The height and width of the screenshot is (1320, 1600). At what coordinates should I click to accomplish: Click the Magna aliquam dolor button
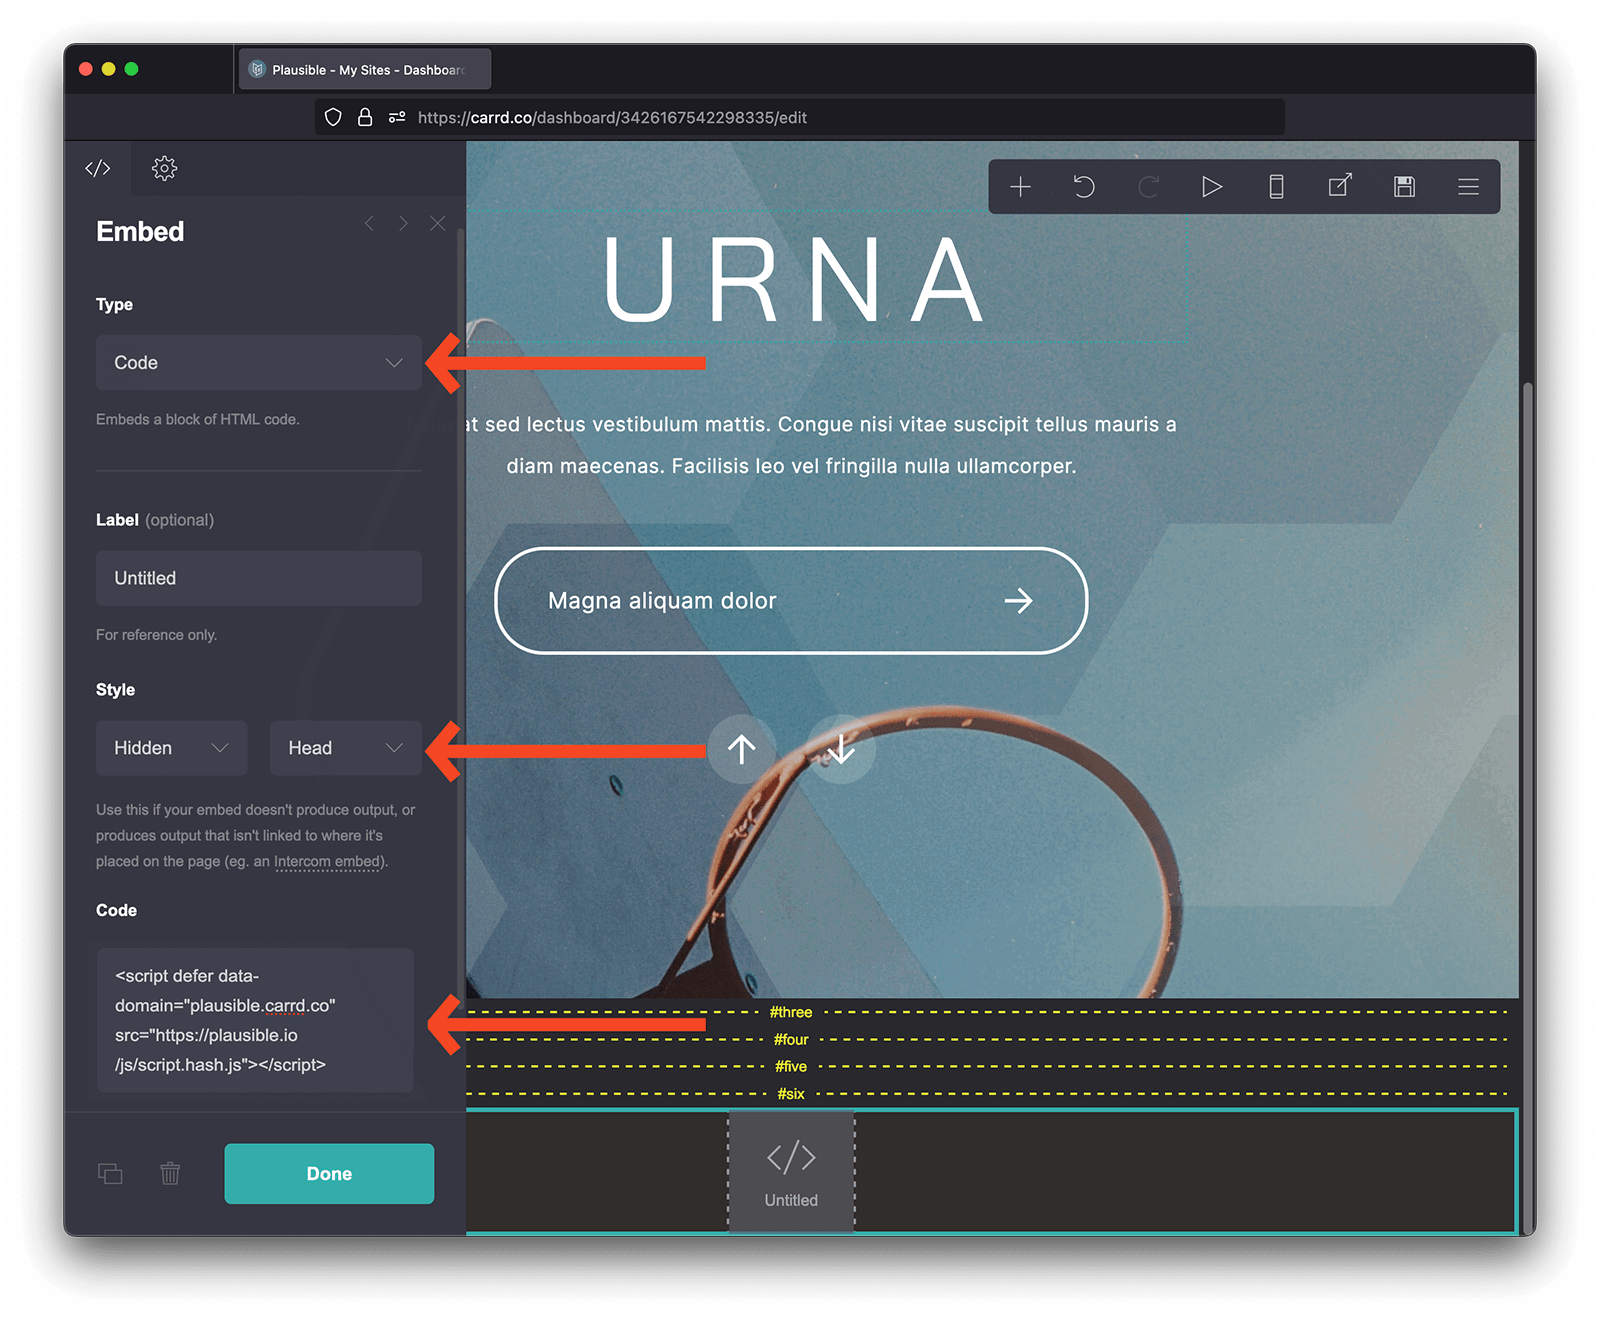point(791,601)
